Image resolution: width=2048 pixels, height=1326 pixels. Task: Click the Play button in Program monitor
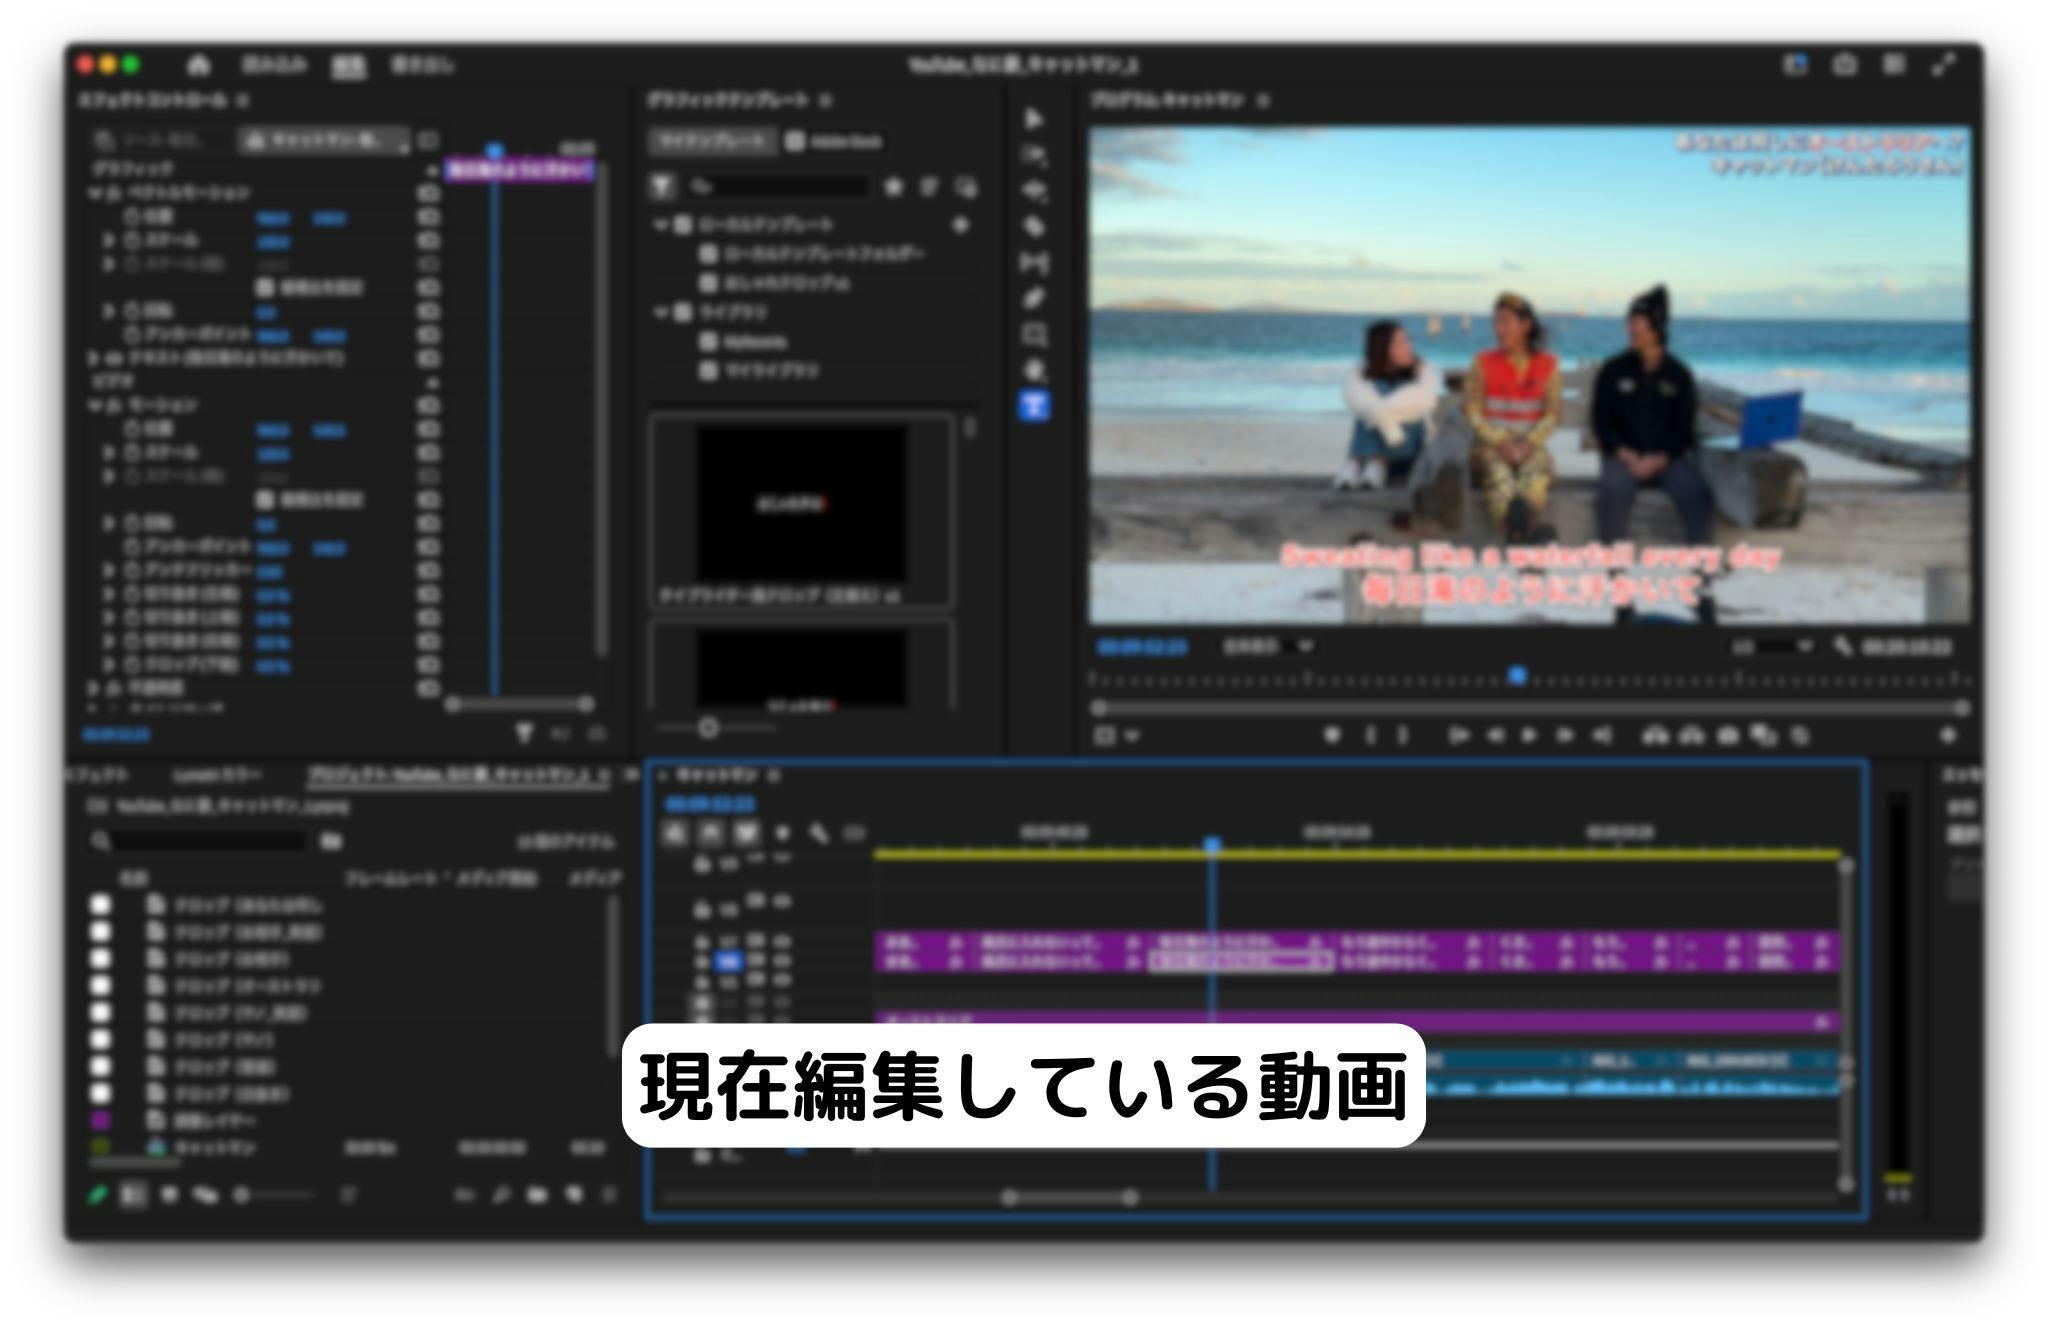coord(1528,736)
